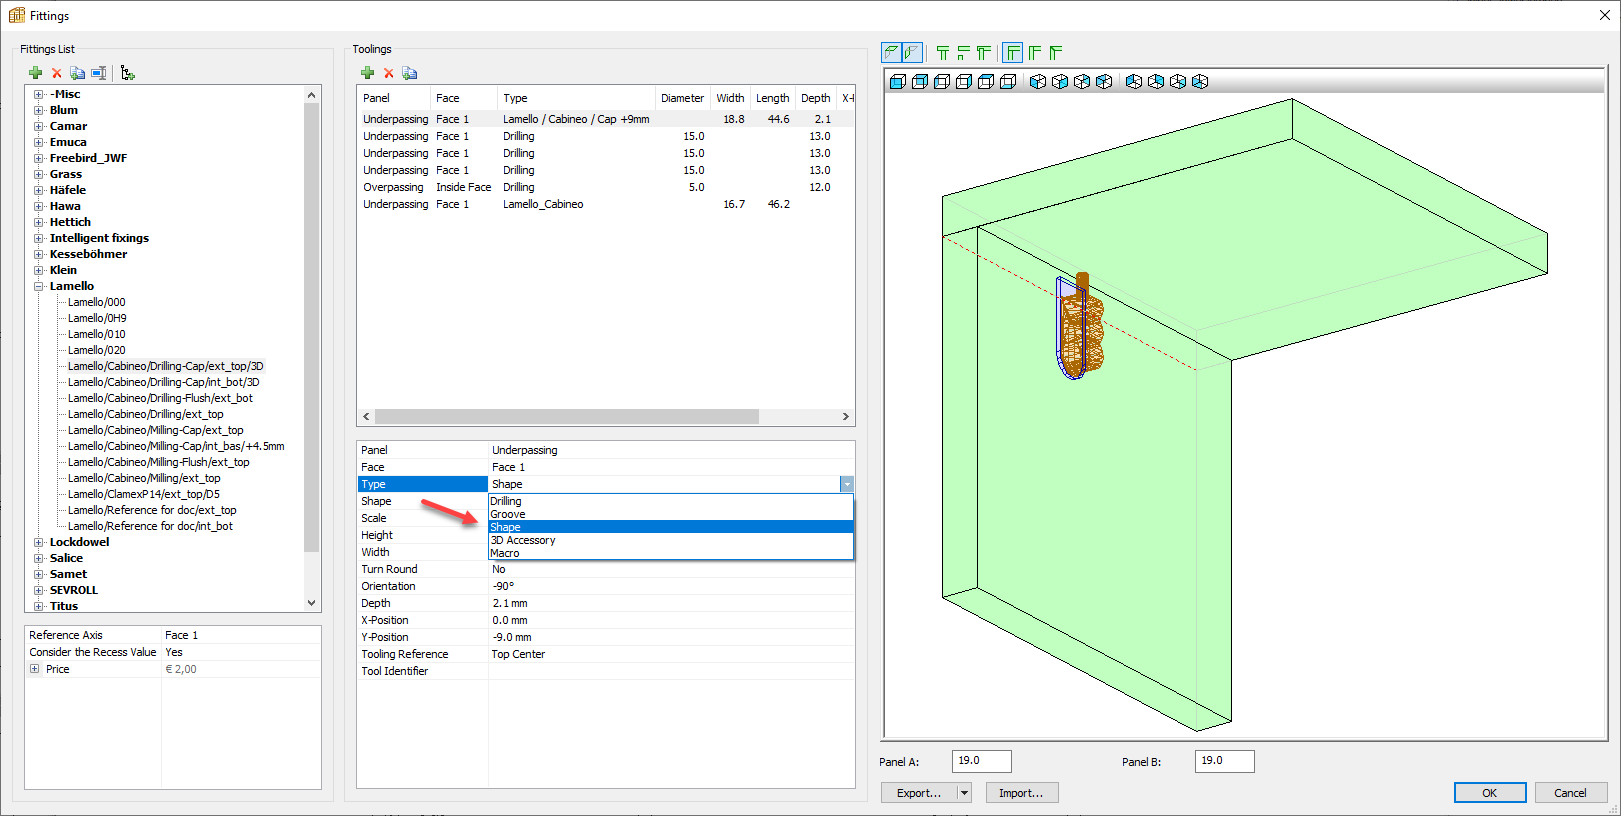Choose the first isometric cube view icon
1621x816 pixels.
pos(1038,81)
